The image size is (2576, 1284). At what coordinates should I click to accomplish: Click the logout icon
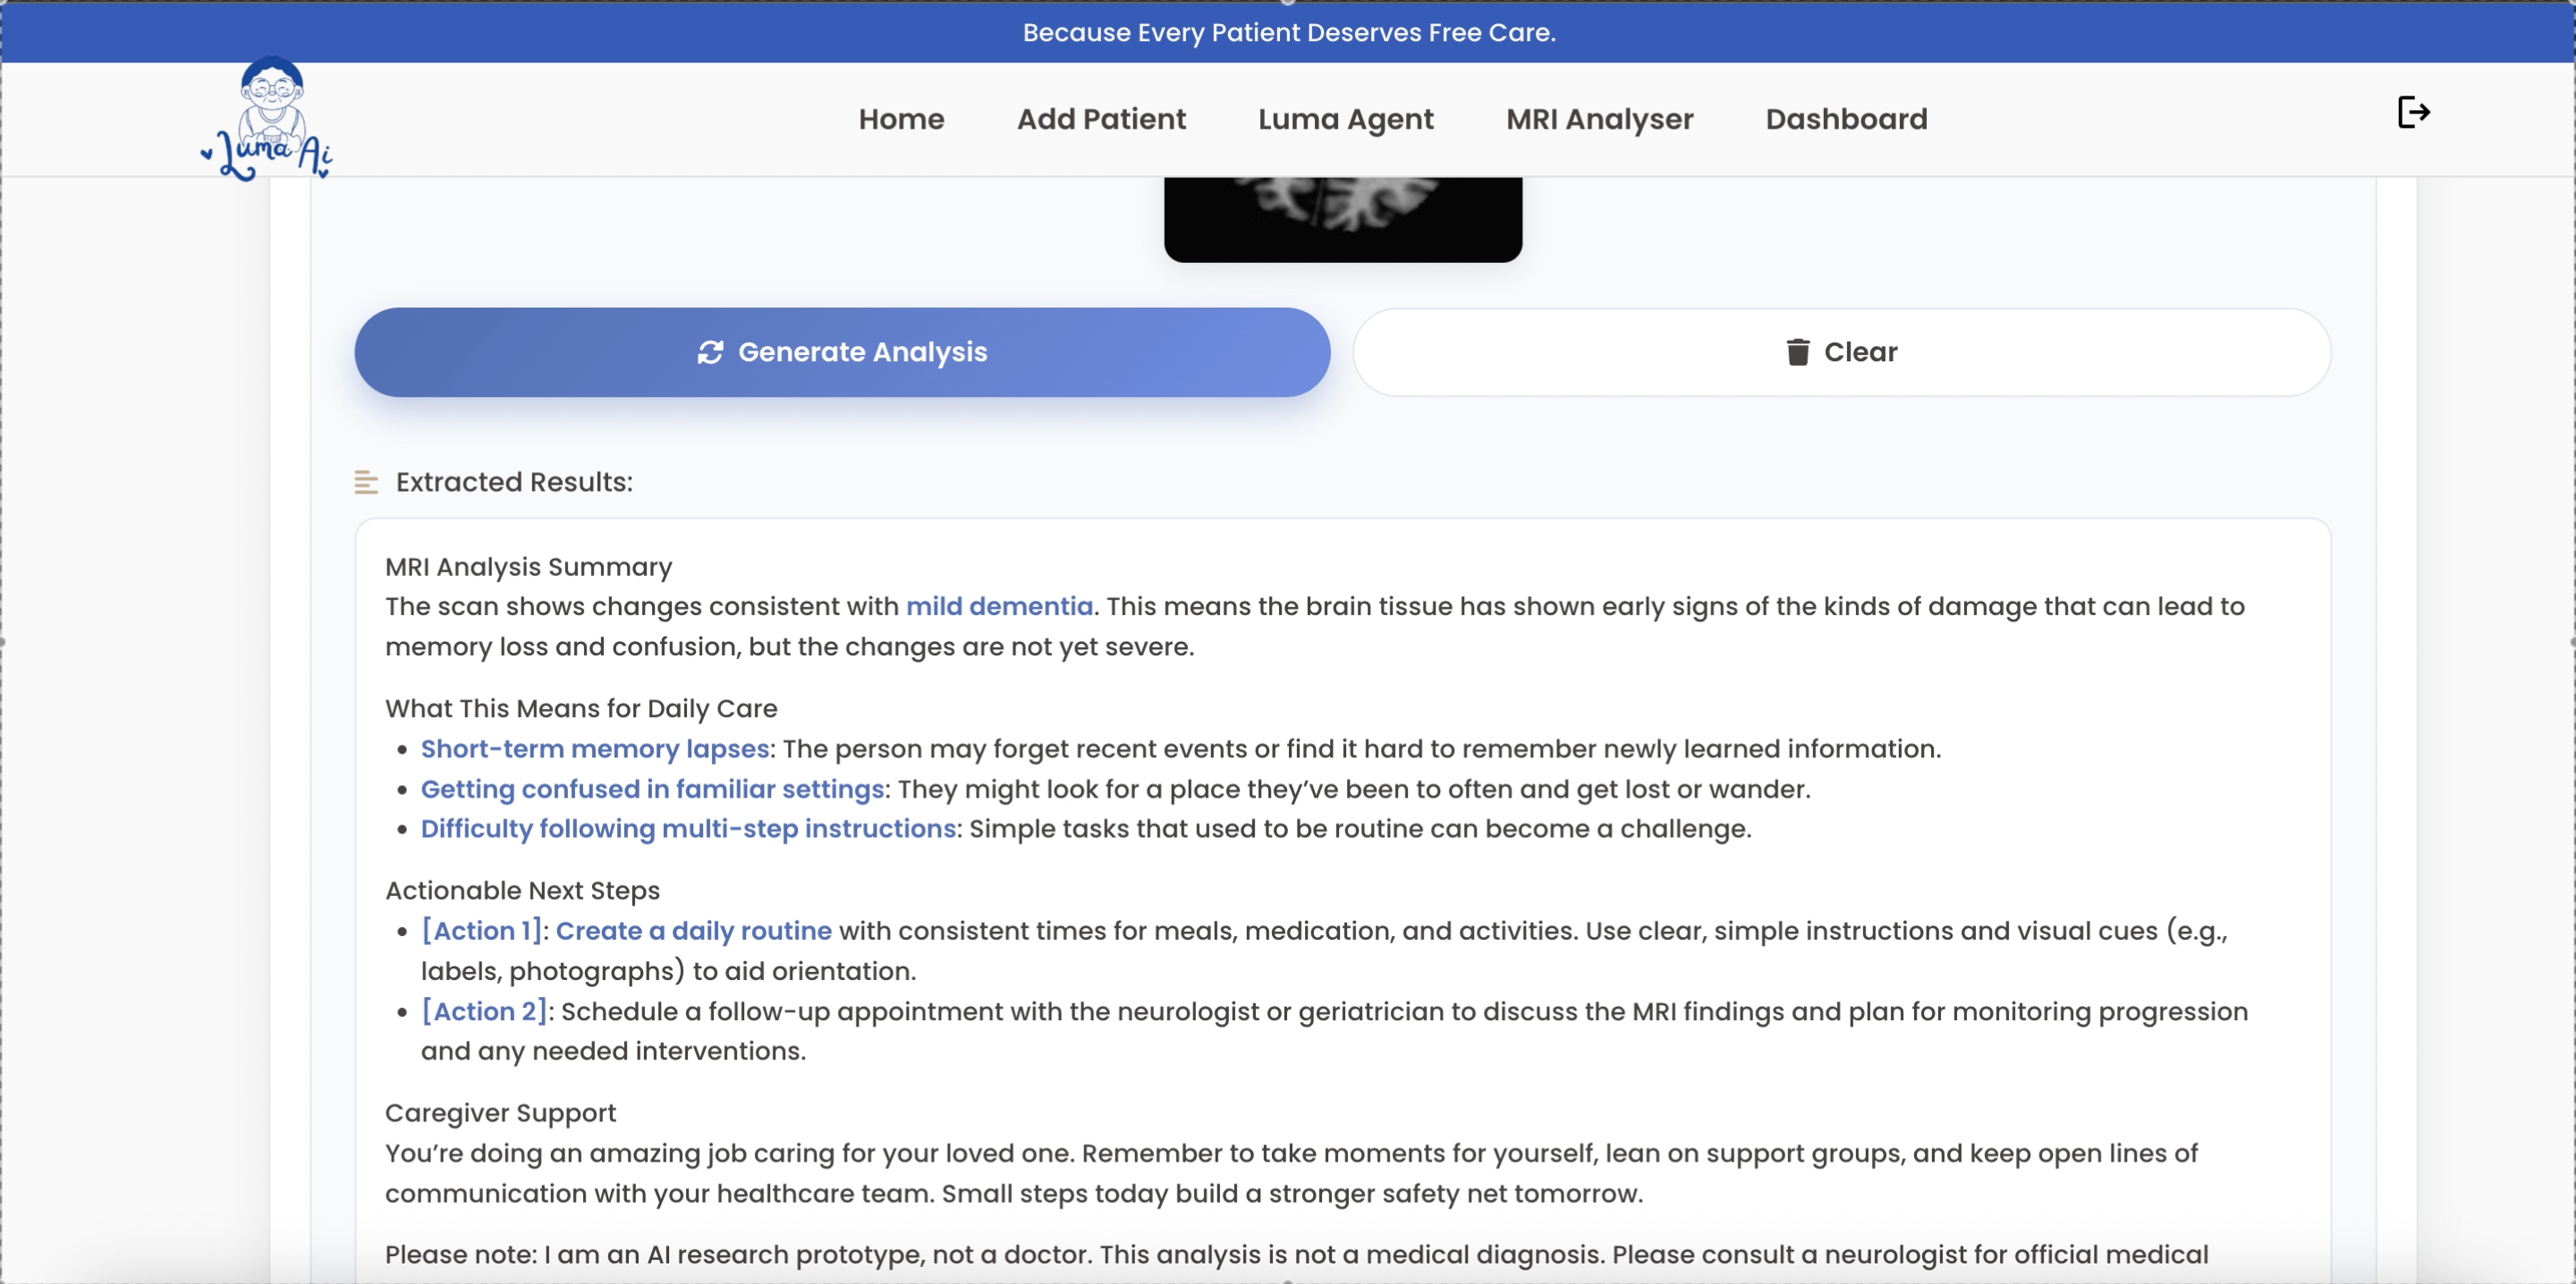[2412, 112]
